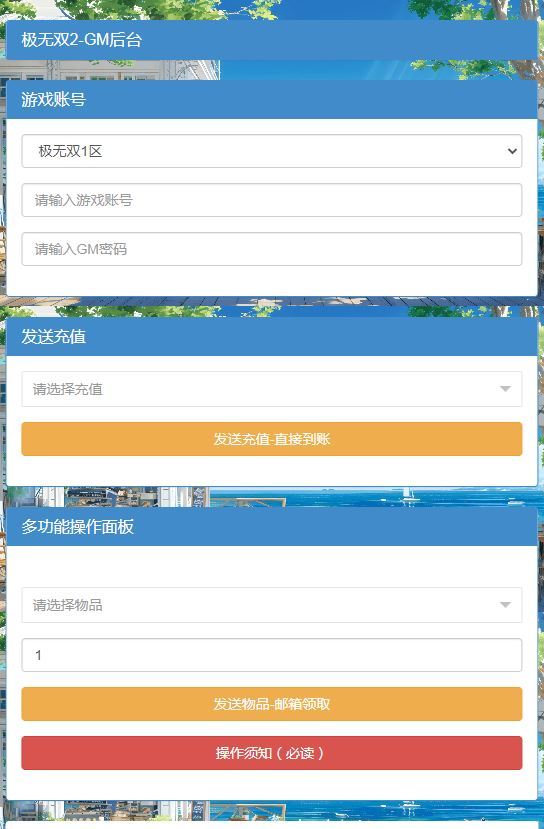This screenshot has width=544, height=829.
Task: Click the 发送充值 panel heading
Action: (x=272, y=336)
